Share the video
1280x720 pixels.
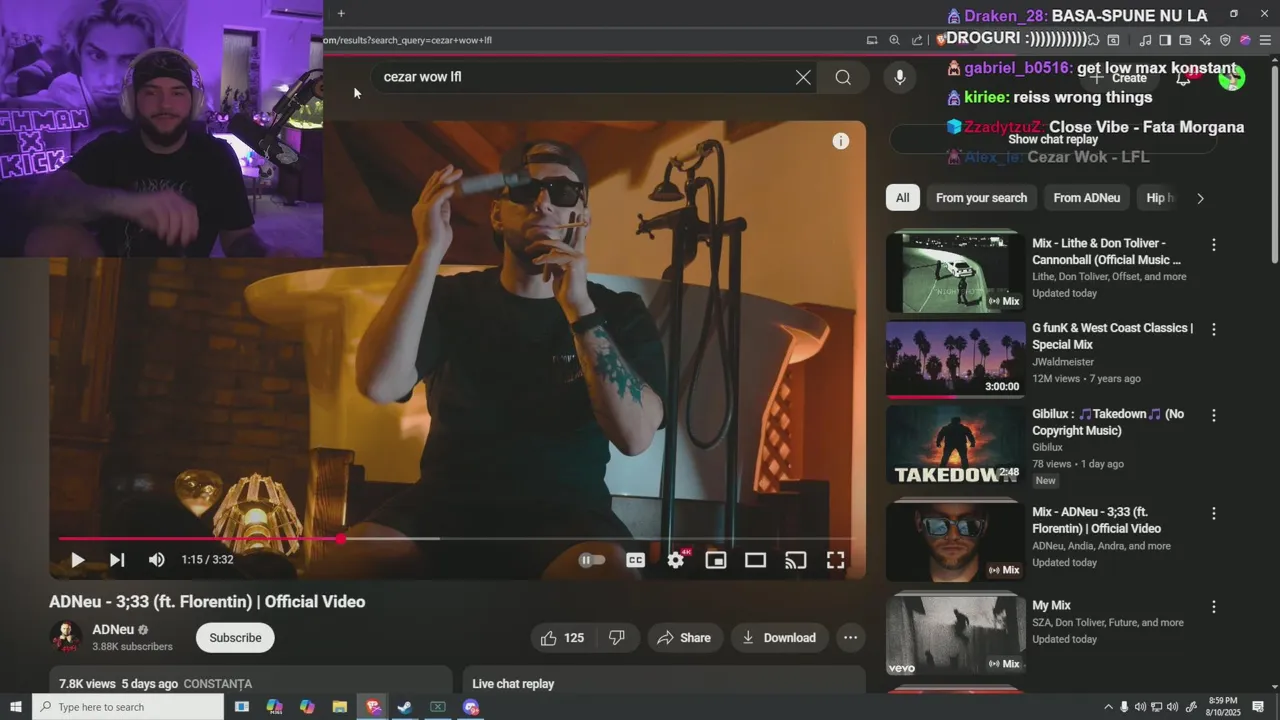click(x=684, y=638)
